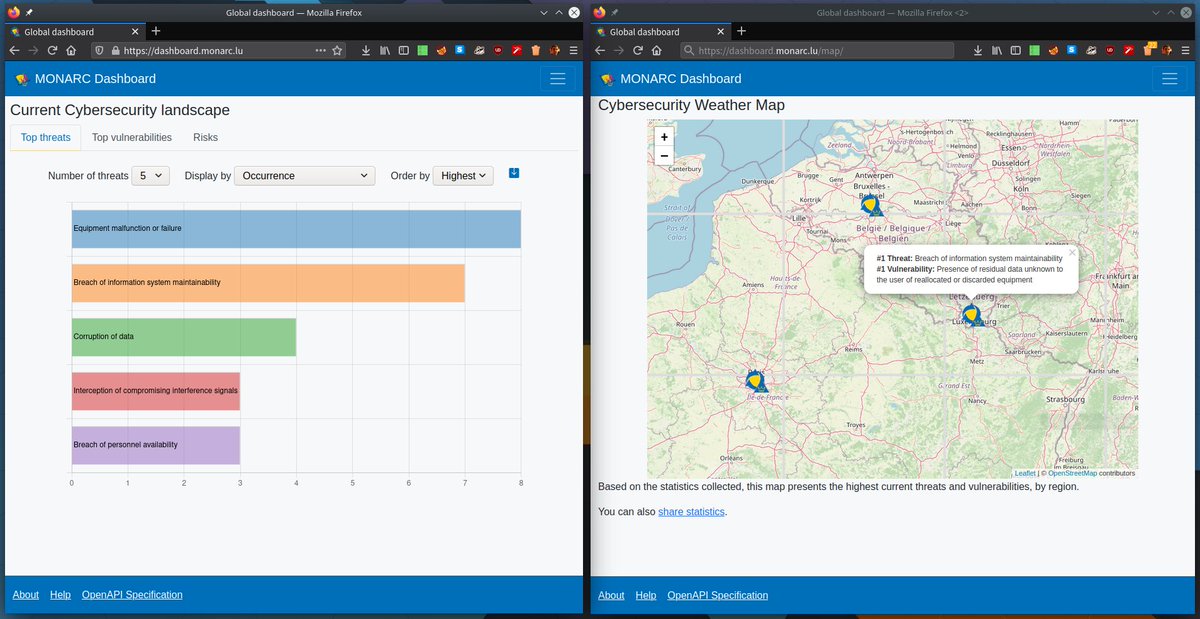Toggle navbar hamburger in left MONARC Dashboard

coord(558,78)
